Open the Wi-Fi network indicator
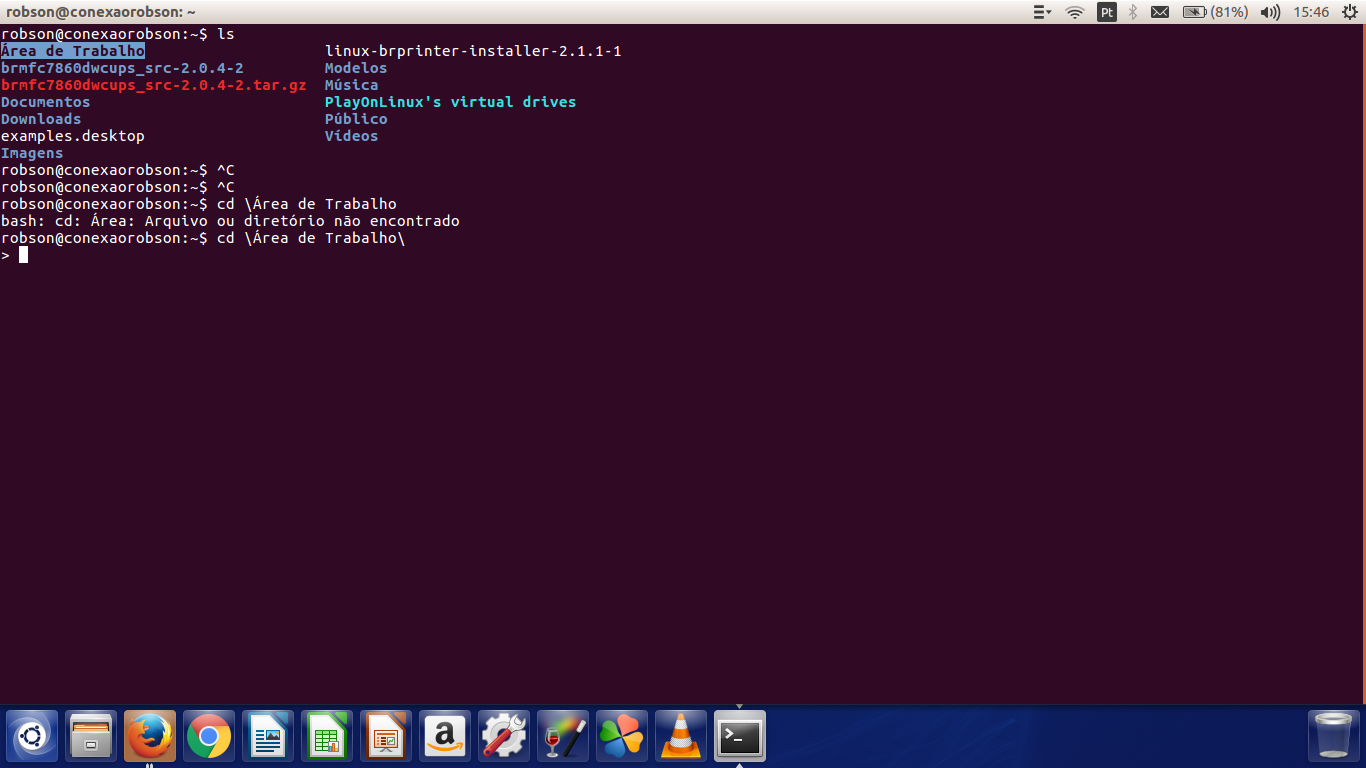Screen dimensions: 1366x768 (1075, 12)
